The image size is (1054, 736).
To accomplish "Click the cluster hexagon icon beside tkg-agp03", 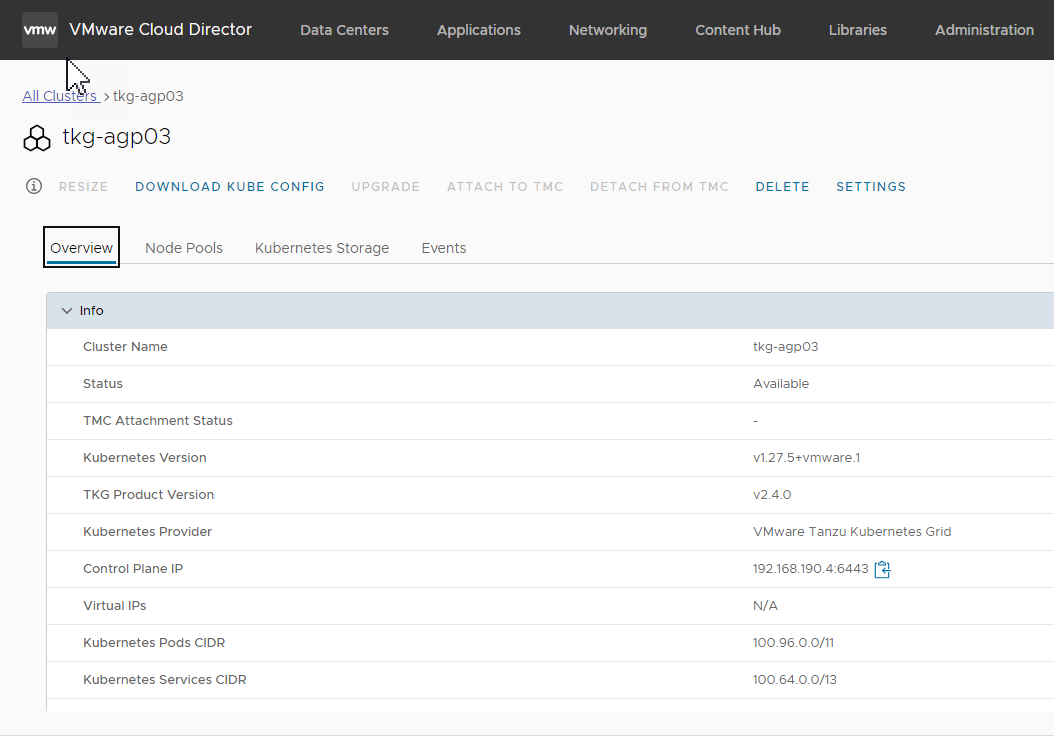I will (36, 137).
